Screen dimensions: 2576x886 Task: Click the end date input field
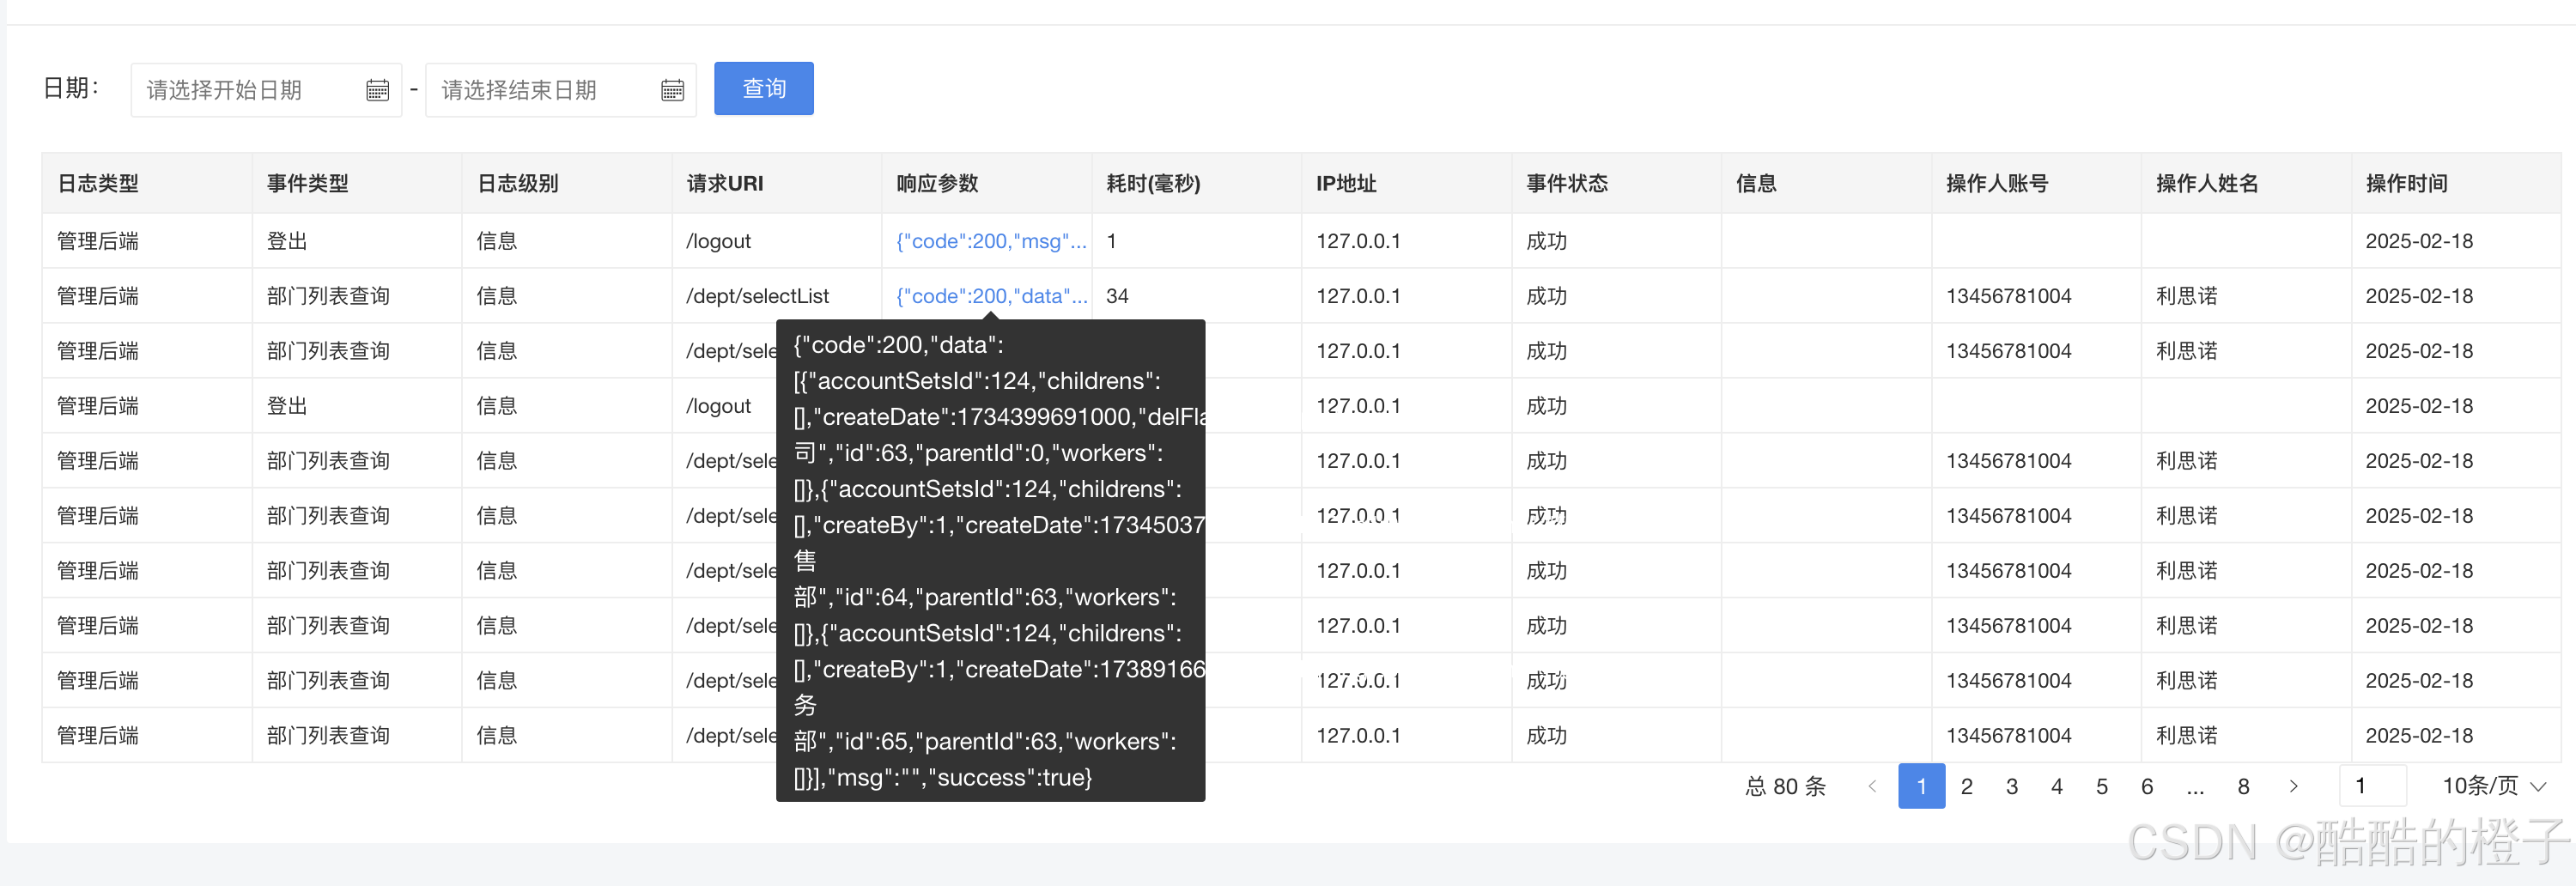pos(561,90)
